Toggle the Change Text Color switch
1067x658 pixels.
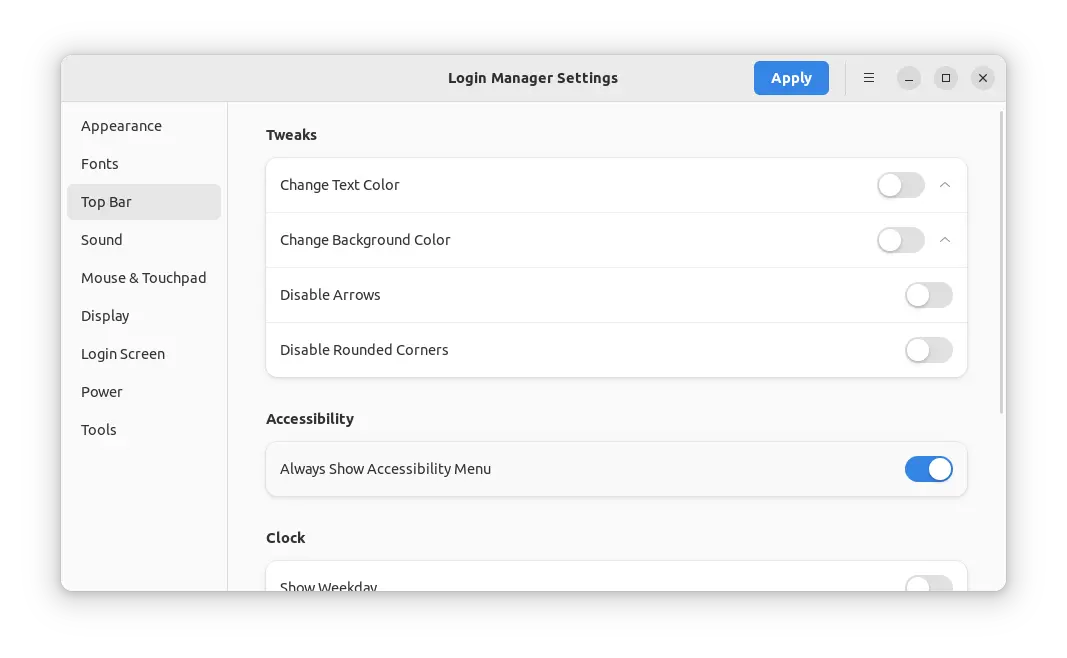900,185
